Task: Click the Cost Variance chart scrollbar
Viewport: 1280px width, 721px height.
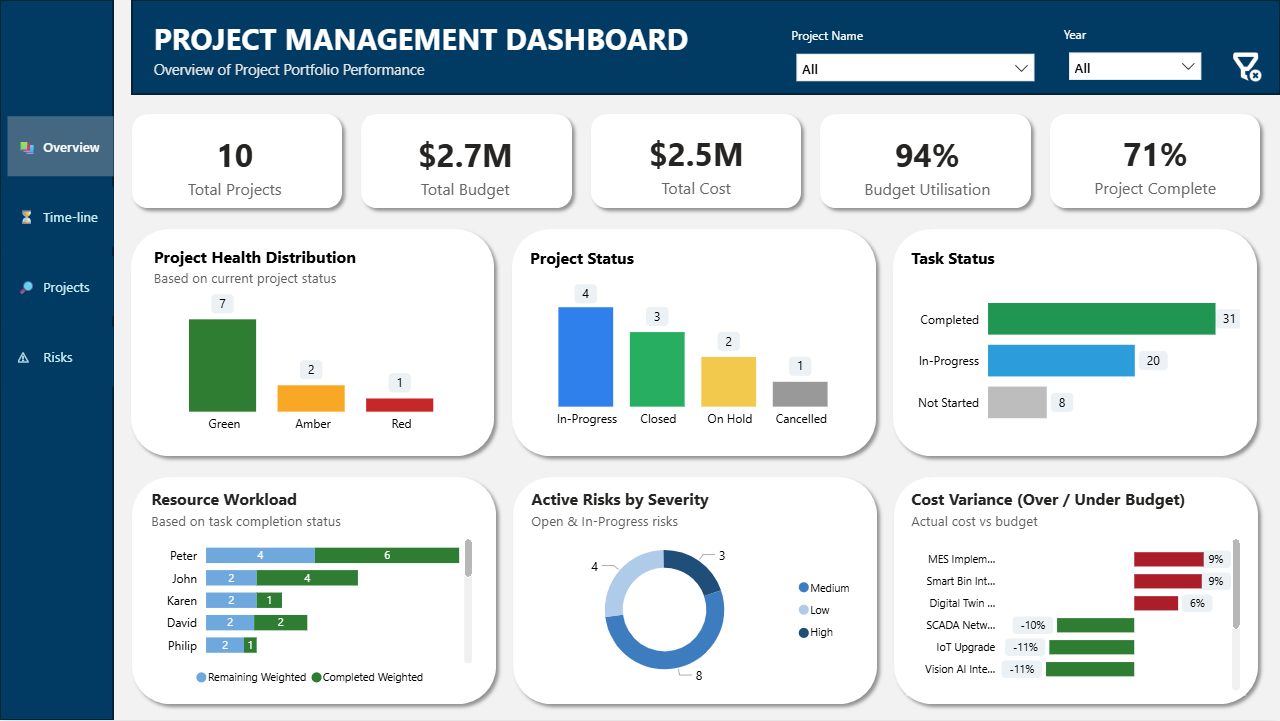Action: (x=1237, y=585)
